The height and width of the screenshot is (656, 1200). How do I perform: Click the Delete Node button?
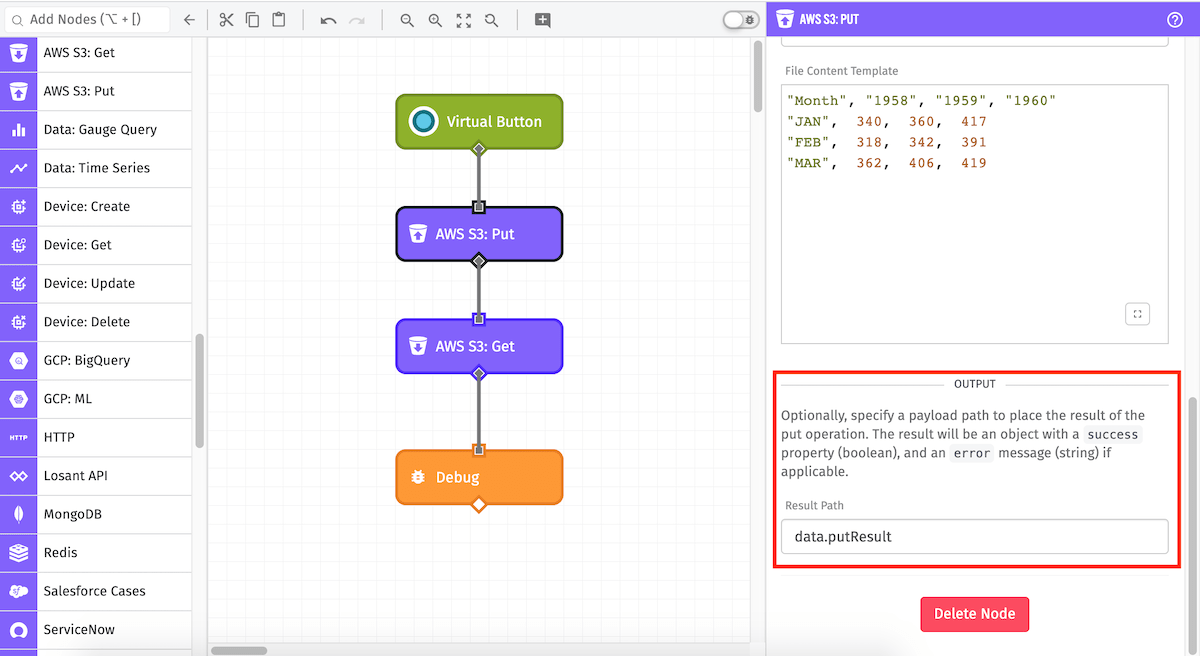pos(974,614)
